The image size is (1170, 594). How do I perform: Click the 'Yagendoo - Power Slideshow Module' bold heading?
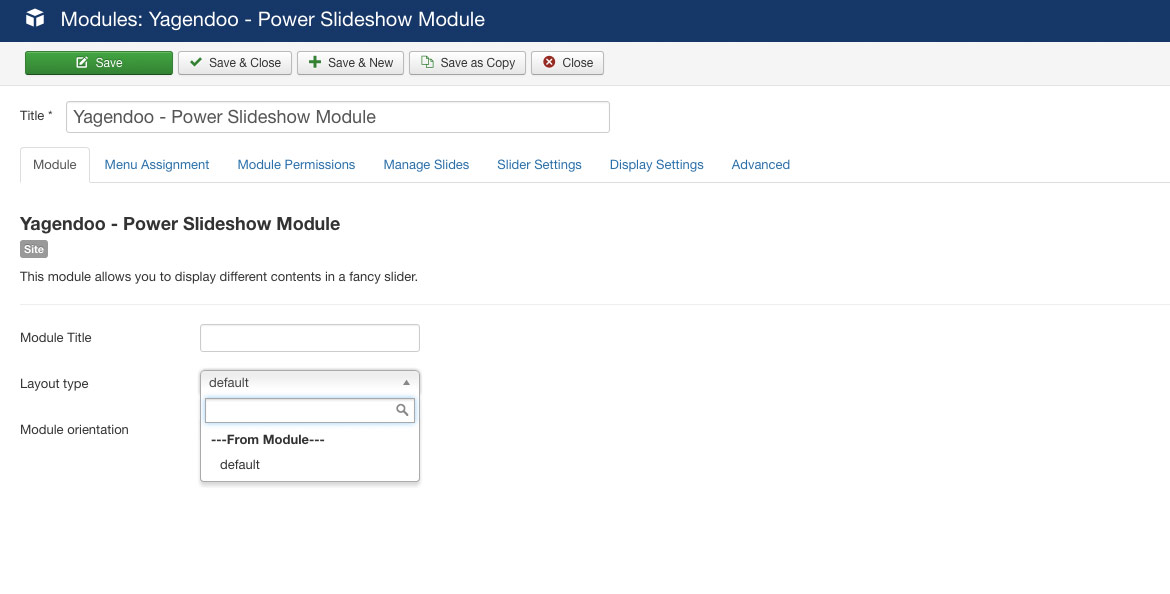click(x=180, y=224)
